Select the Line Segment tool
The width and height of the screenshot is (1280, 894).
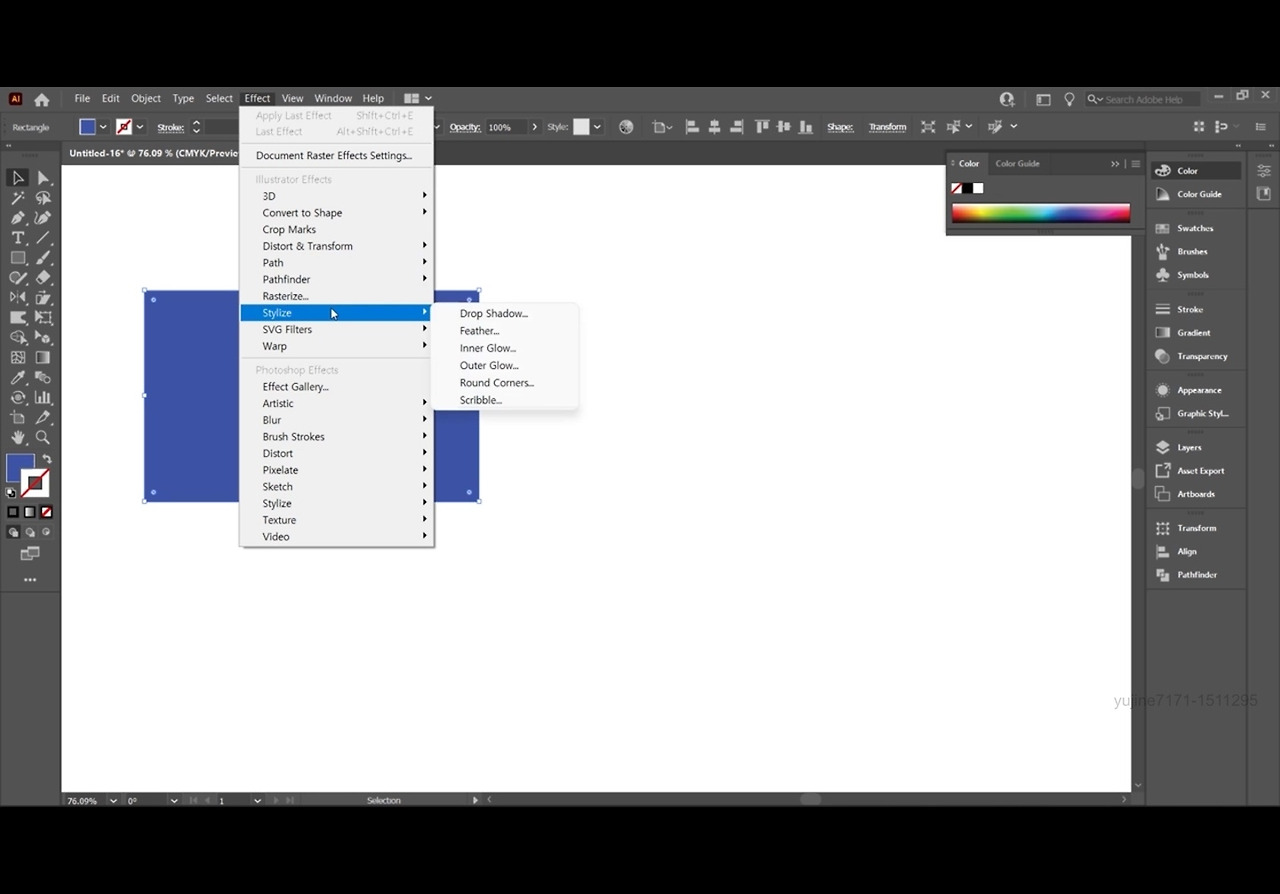43,238
